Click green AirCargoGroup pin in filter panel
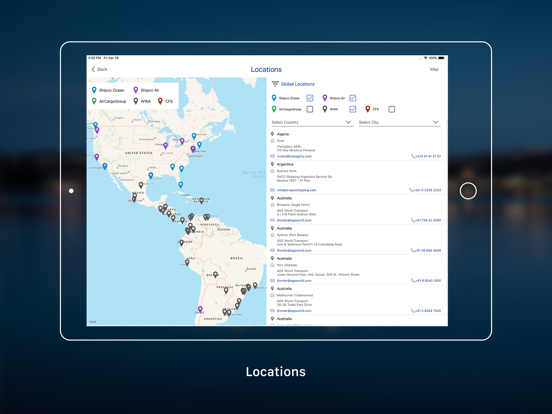This screenshot has height=414, width=552. (x=274, y=109)
